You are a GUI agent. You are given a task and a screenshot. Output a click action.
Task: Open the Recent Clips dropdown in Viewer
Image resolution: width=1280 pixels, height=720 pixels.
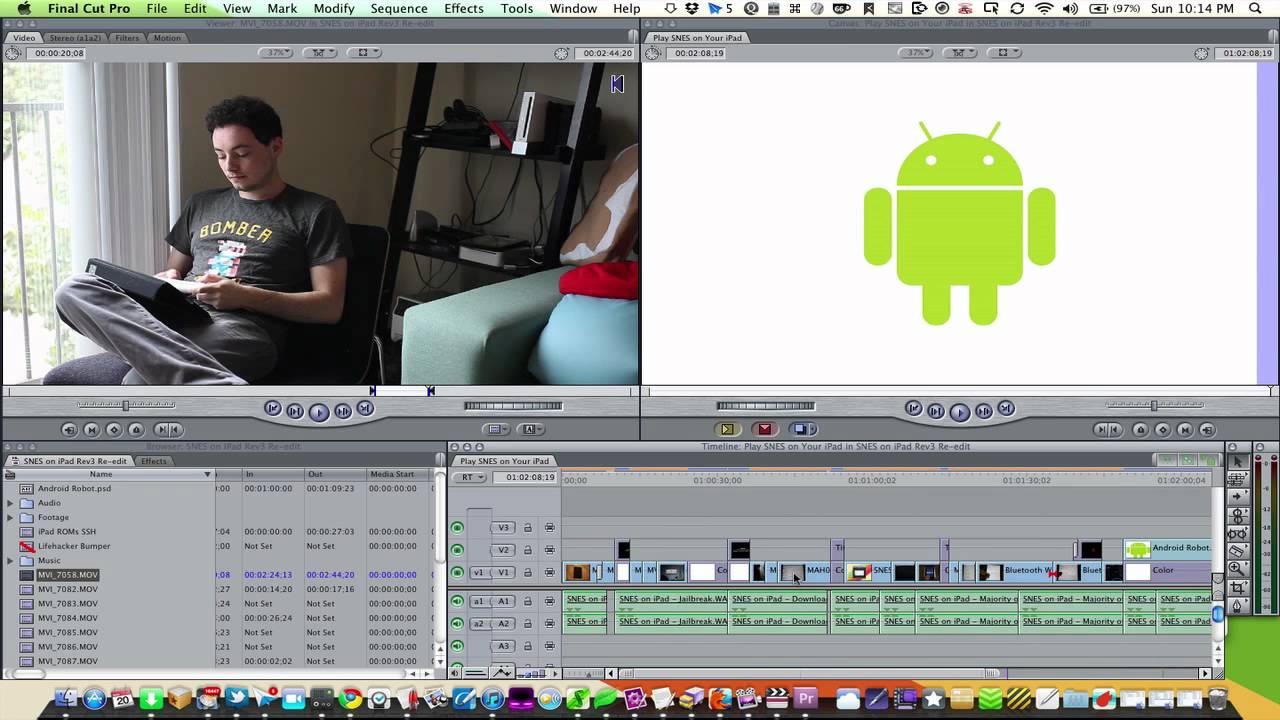coord(495,429)
